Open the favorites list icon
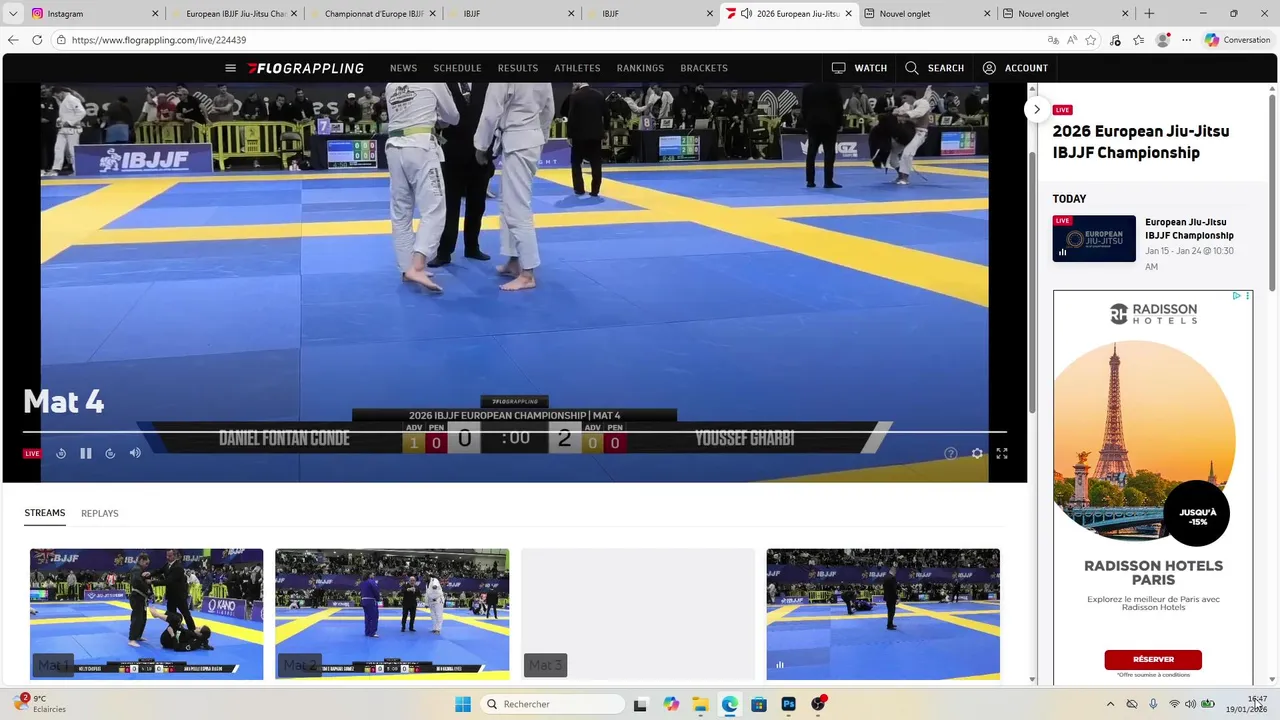The height and width of the screenshot is (720, 1280). pyautogui.click(x=1139, y=40)
